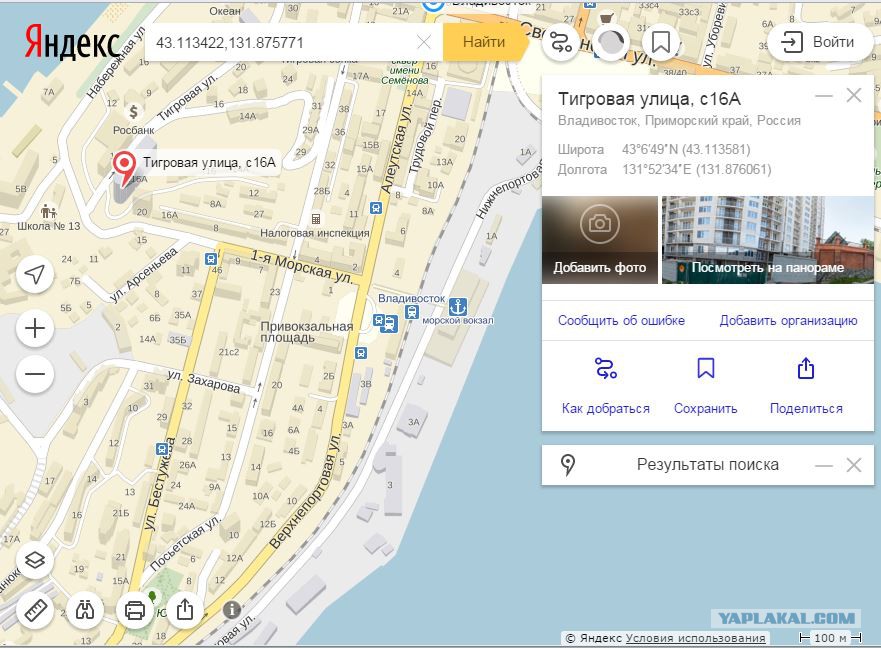
Task: Click the bus stop icon on Алеутская ул.
Action: [x=376, y=209]
